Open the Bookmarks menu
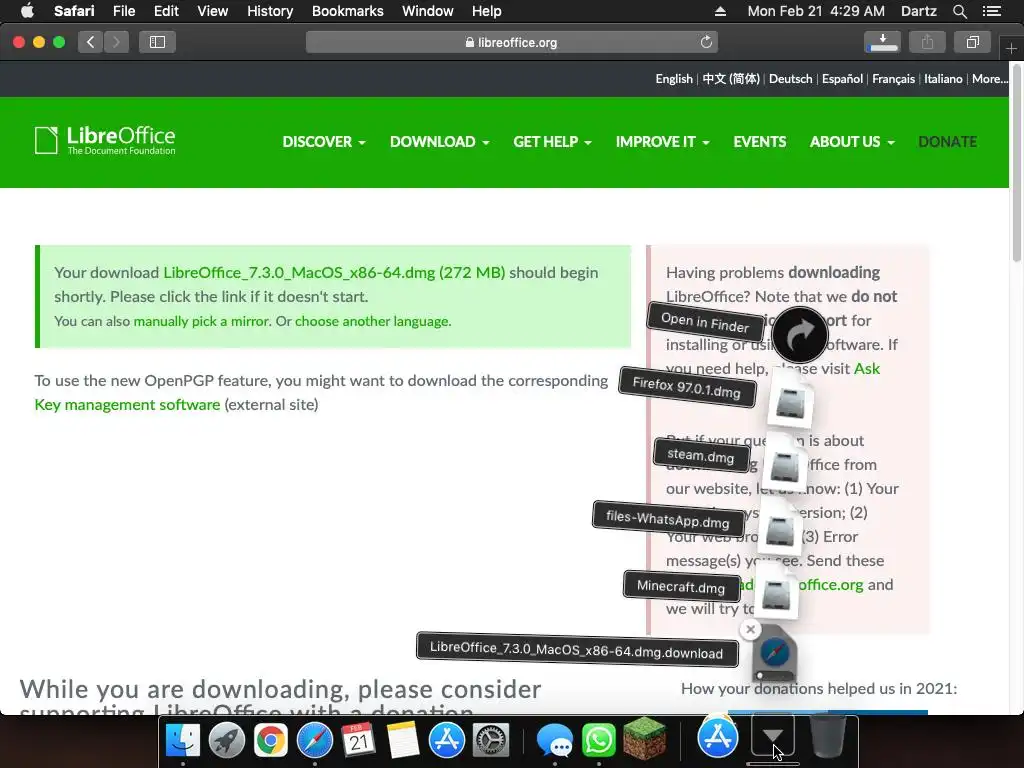The height and width of the screenshot is (768, 1024). [347, 11]
